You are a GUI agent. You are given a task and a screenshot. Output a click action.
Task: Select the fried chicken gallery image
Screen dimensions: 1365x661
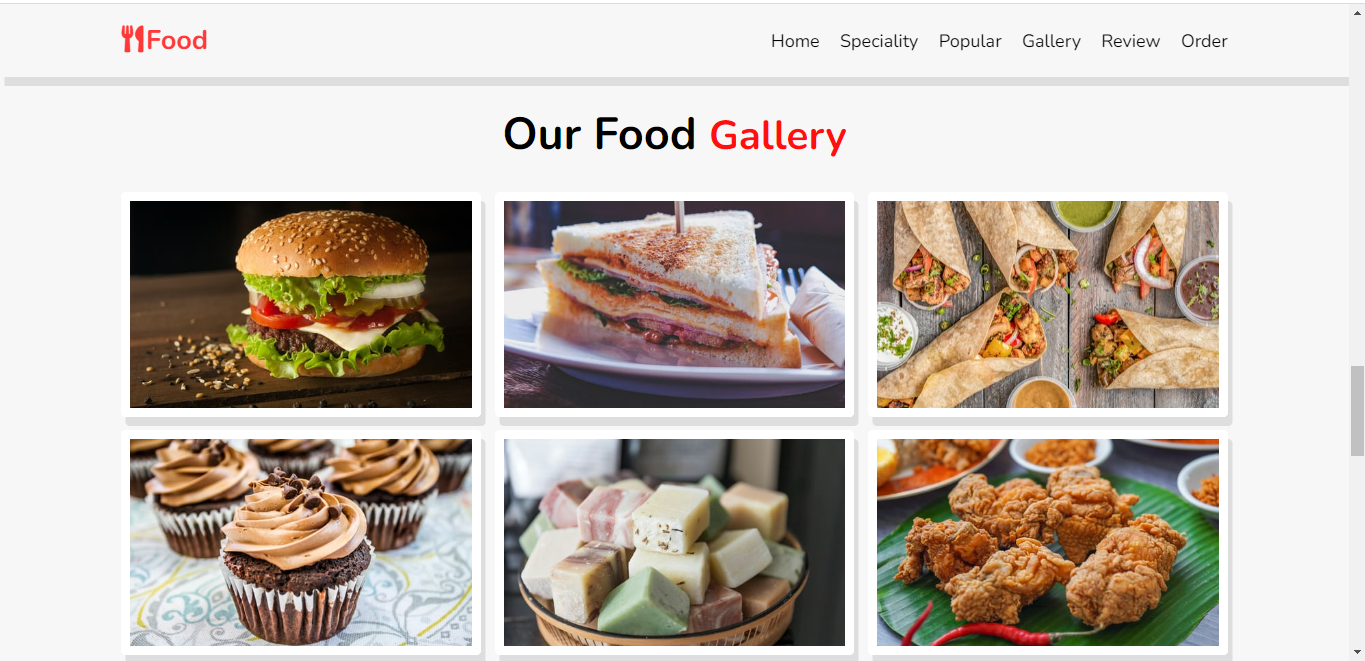click(x=1048, y=542)
